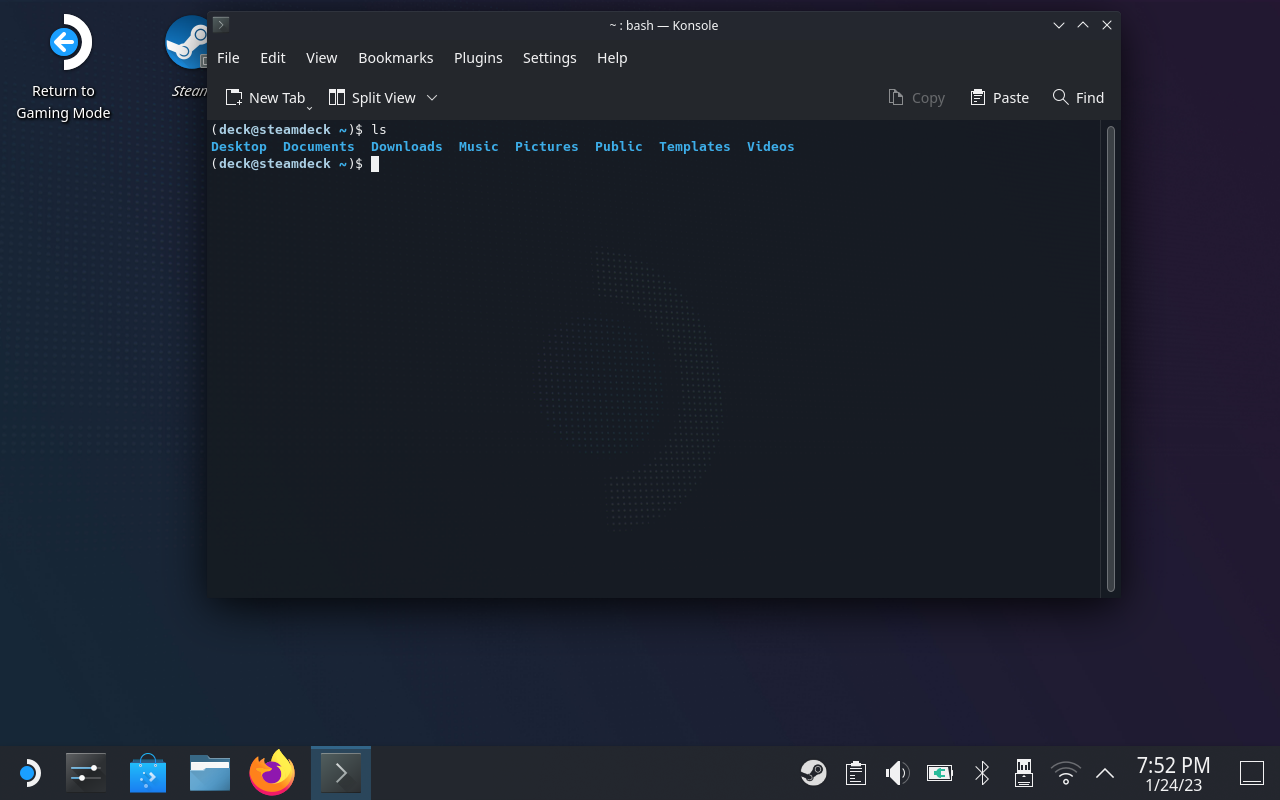
Task: Show hidden system tray icons arrow
Action: point(1105,773)
